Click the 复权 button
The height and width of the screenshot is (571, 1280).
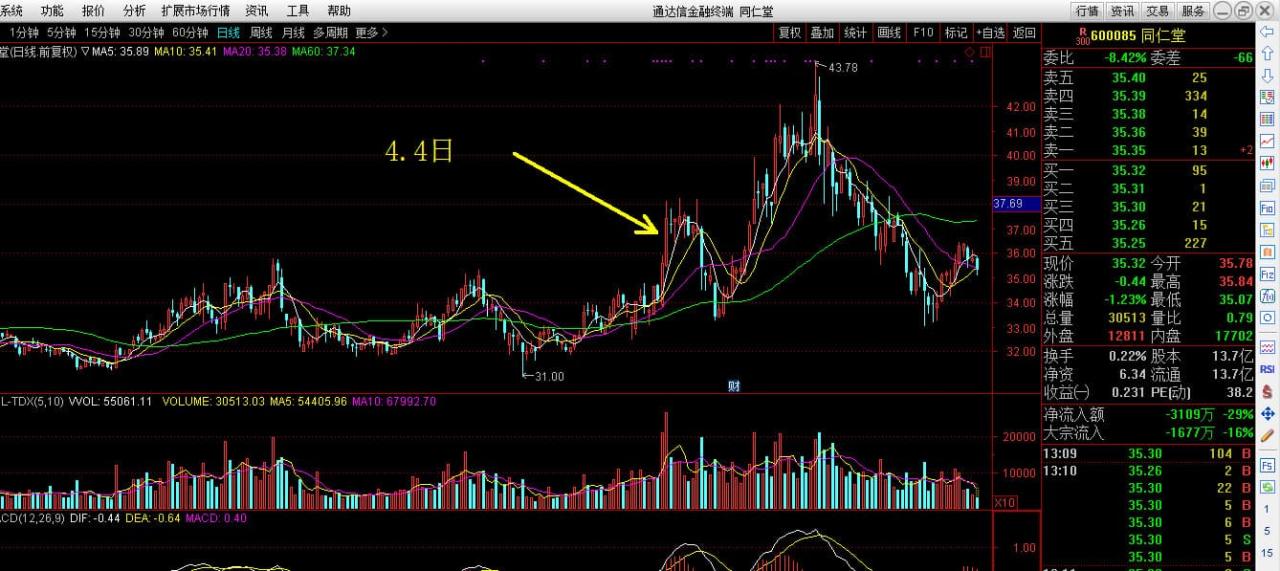click(x=790, y=33)
